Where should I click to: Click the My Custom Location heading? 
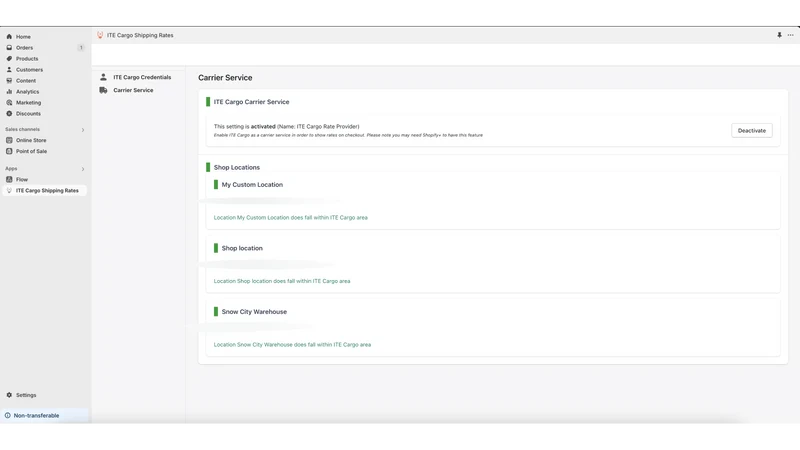click(252, 185)
